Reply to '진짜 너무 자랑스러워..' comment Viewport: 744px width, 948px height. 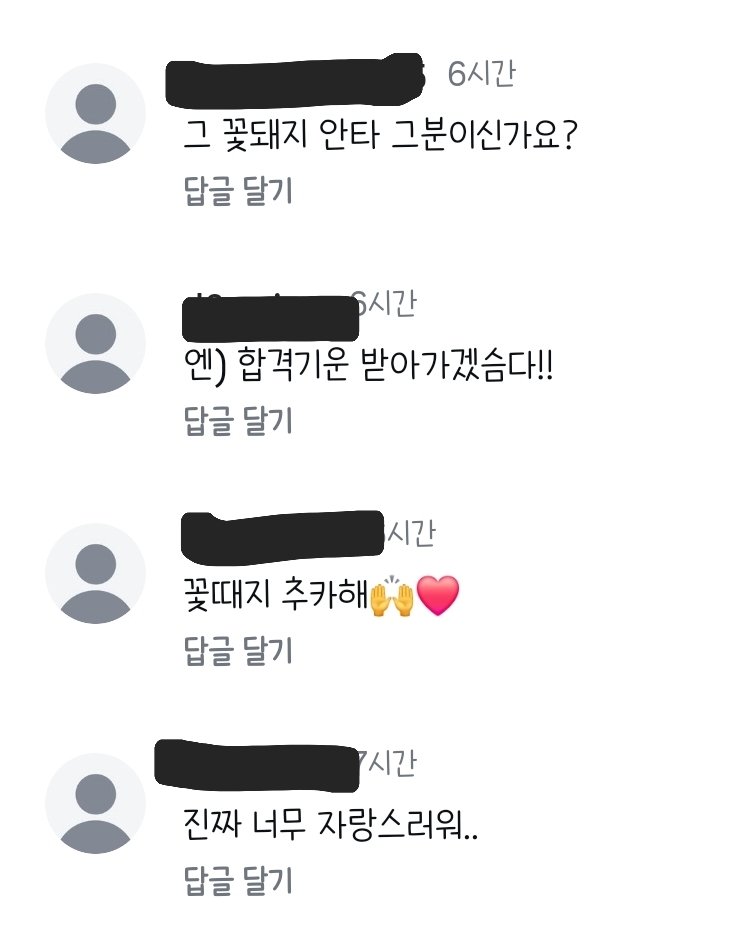(x=238, y=880)
